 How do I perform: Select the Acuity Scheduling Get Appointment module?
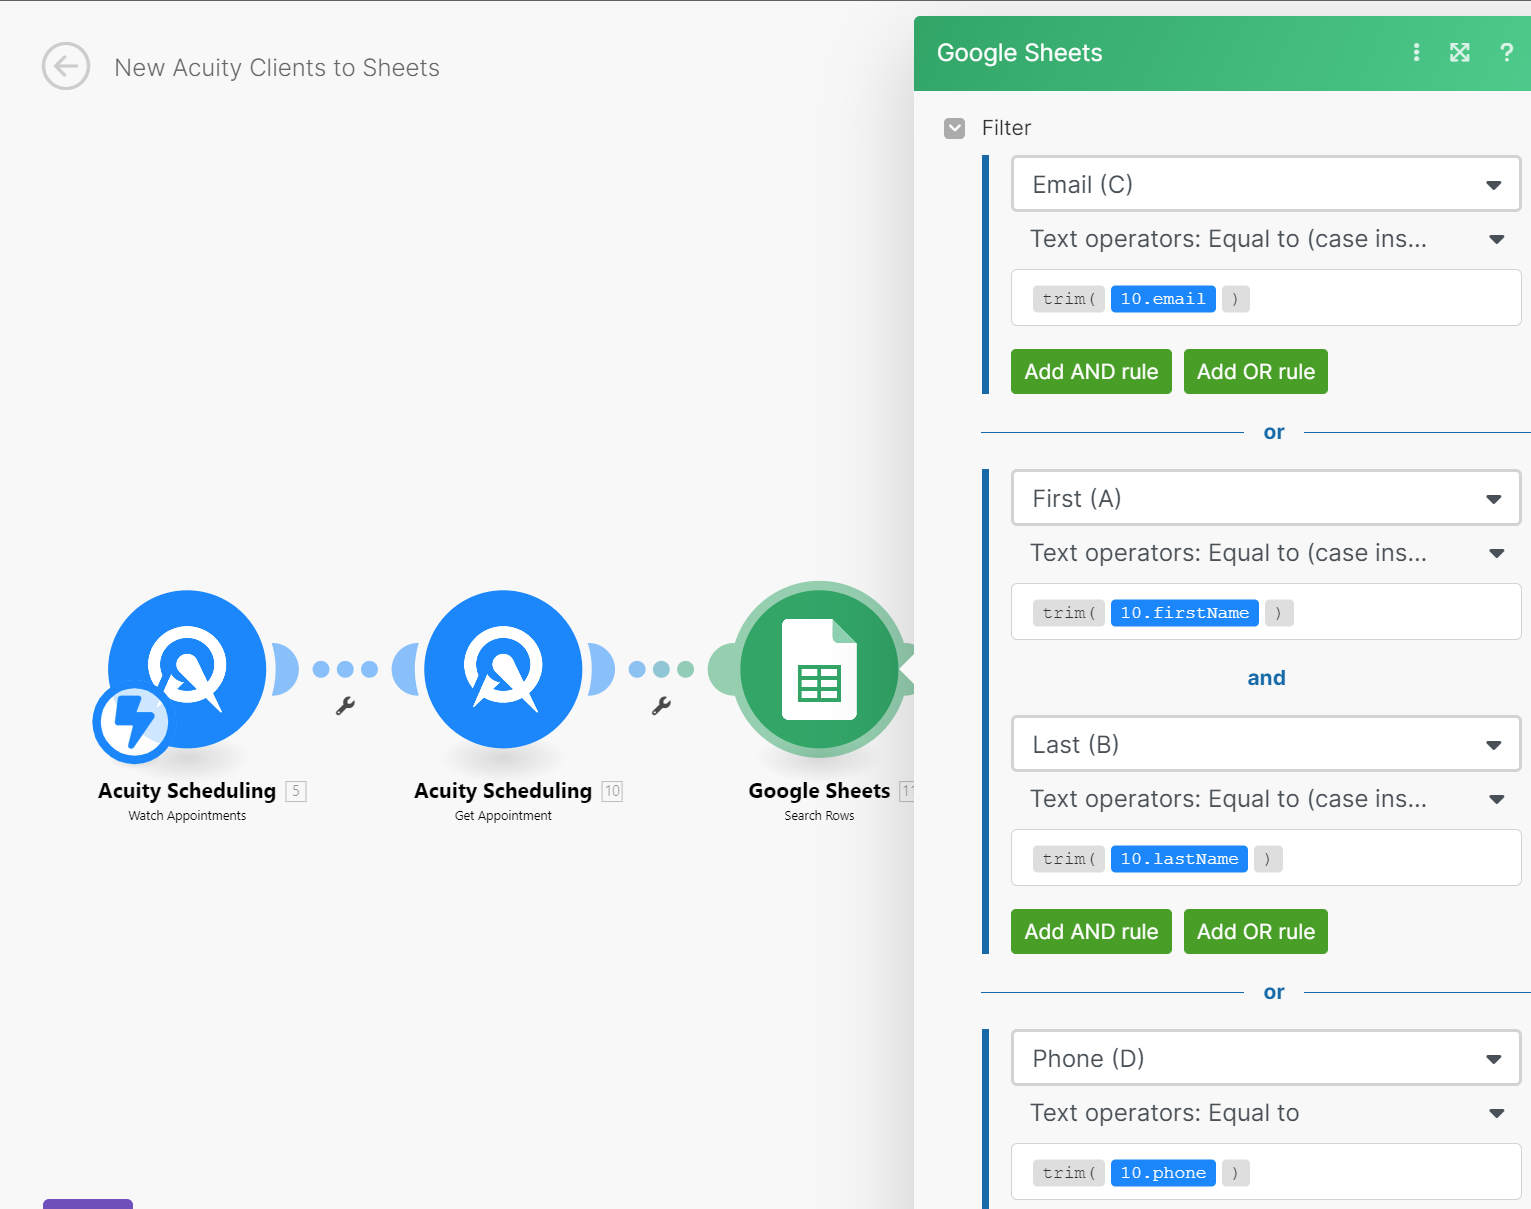[503, 670]
